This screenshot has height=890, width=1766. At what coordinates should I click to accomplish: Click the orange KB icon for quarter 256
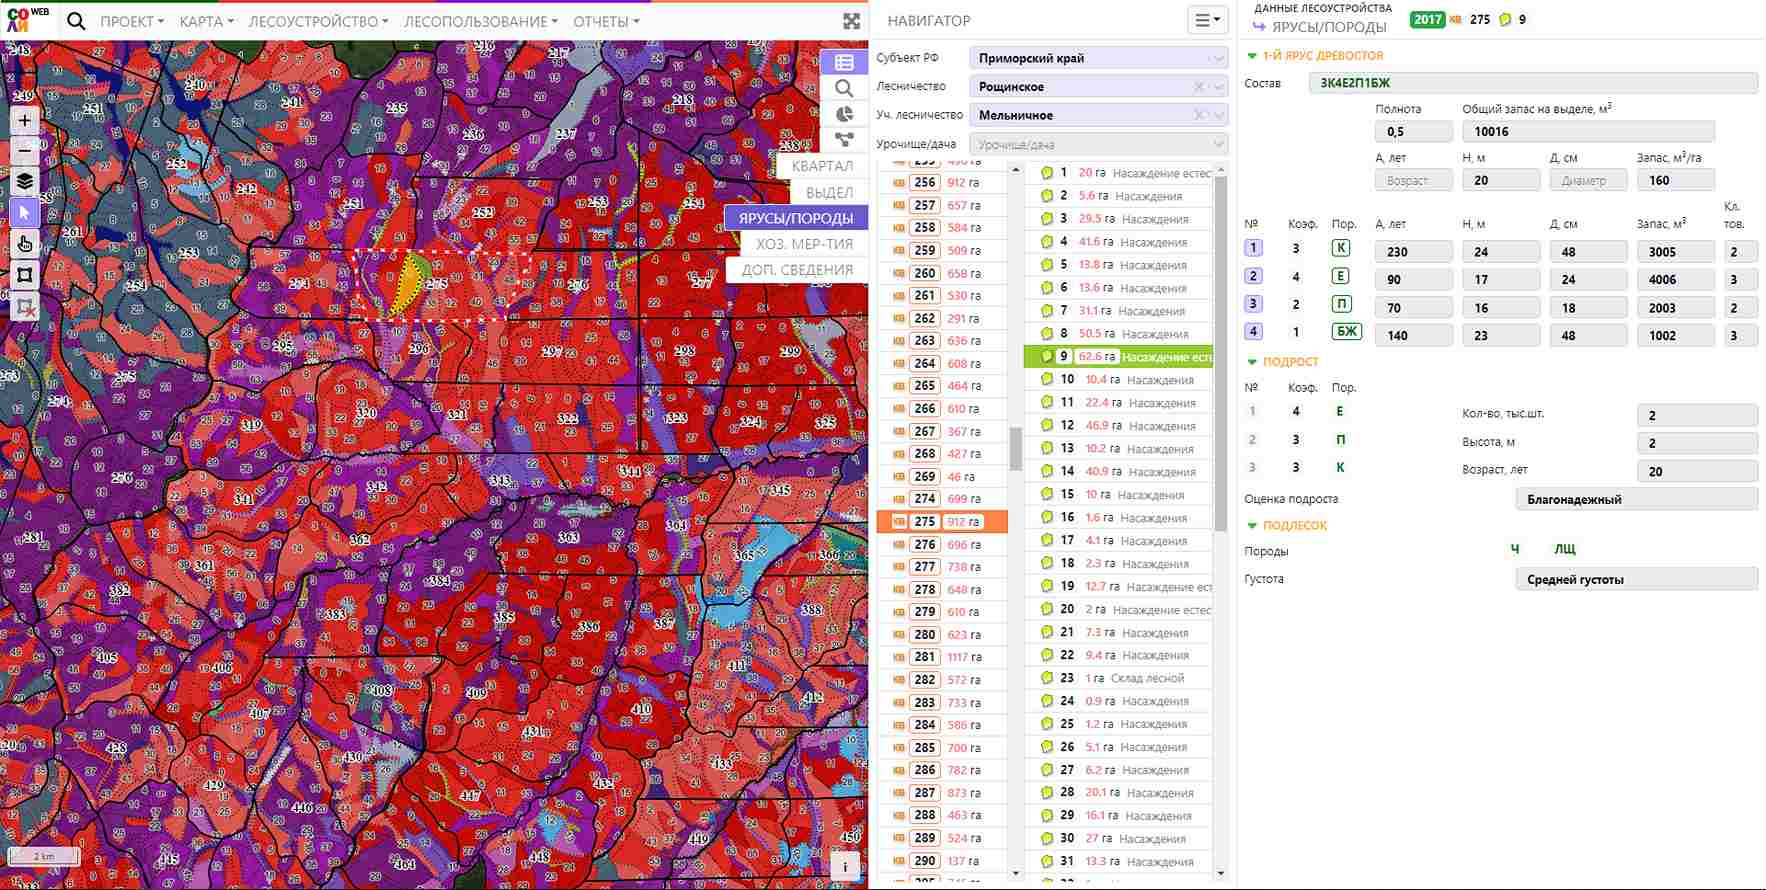(897, 183)
